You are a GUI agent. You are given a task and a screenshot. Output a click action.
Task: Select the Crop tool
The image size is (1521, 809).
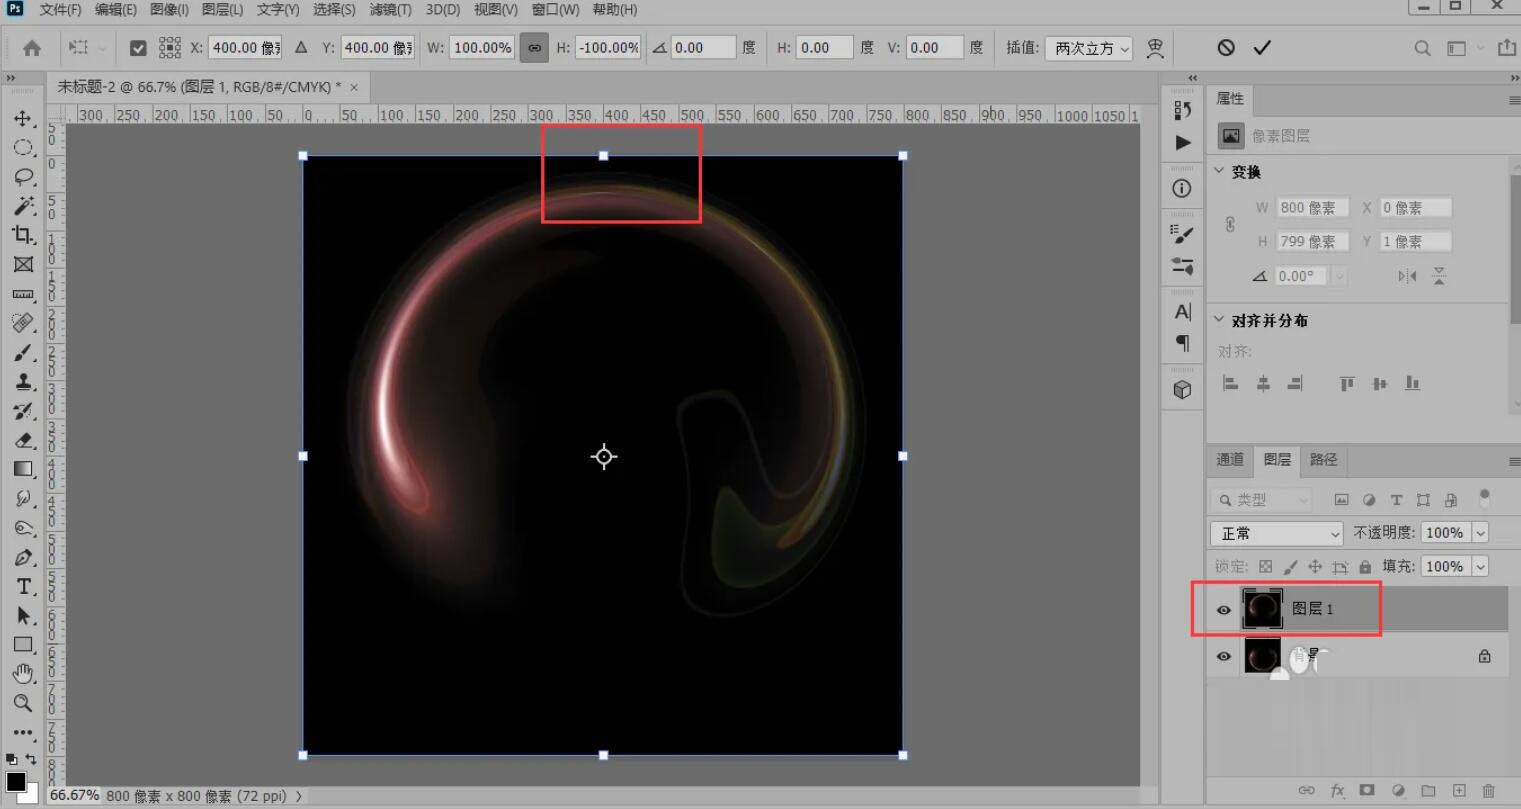point(25,236)
